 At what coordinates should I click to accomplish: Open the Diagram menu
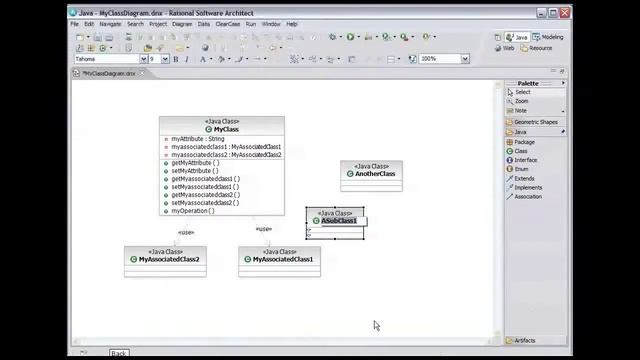[182, 24]
